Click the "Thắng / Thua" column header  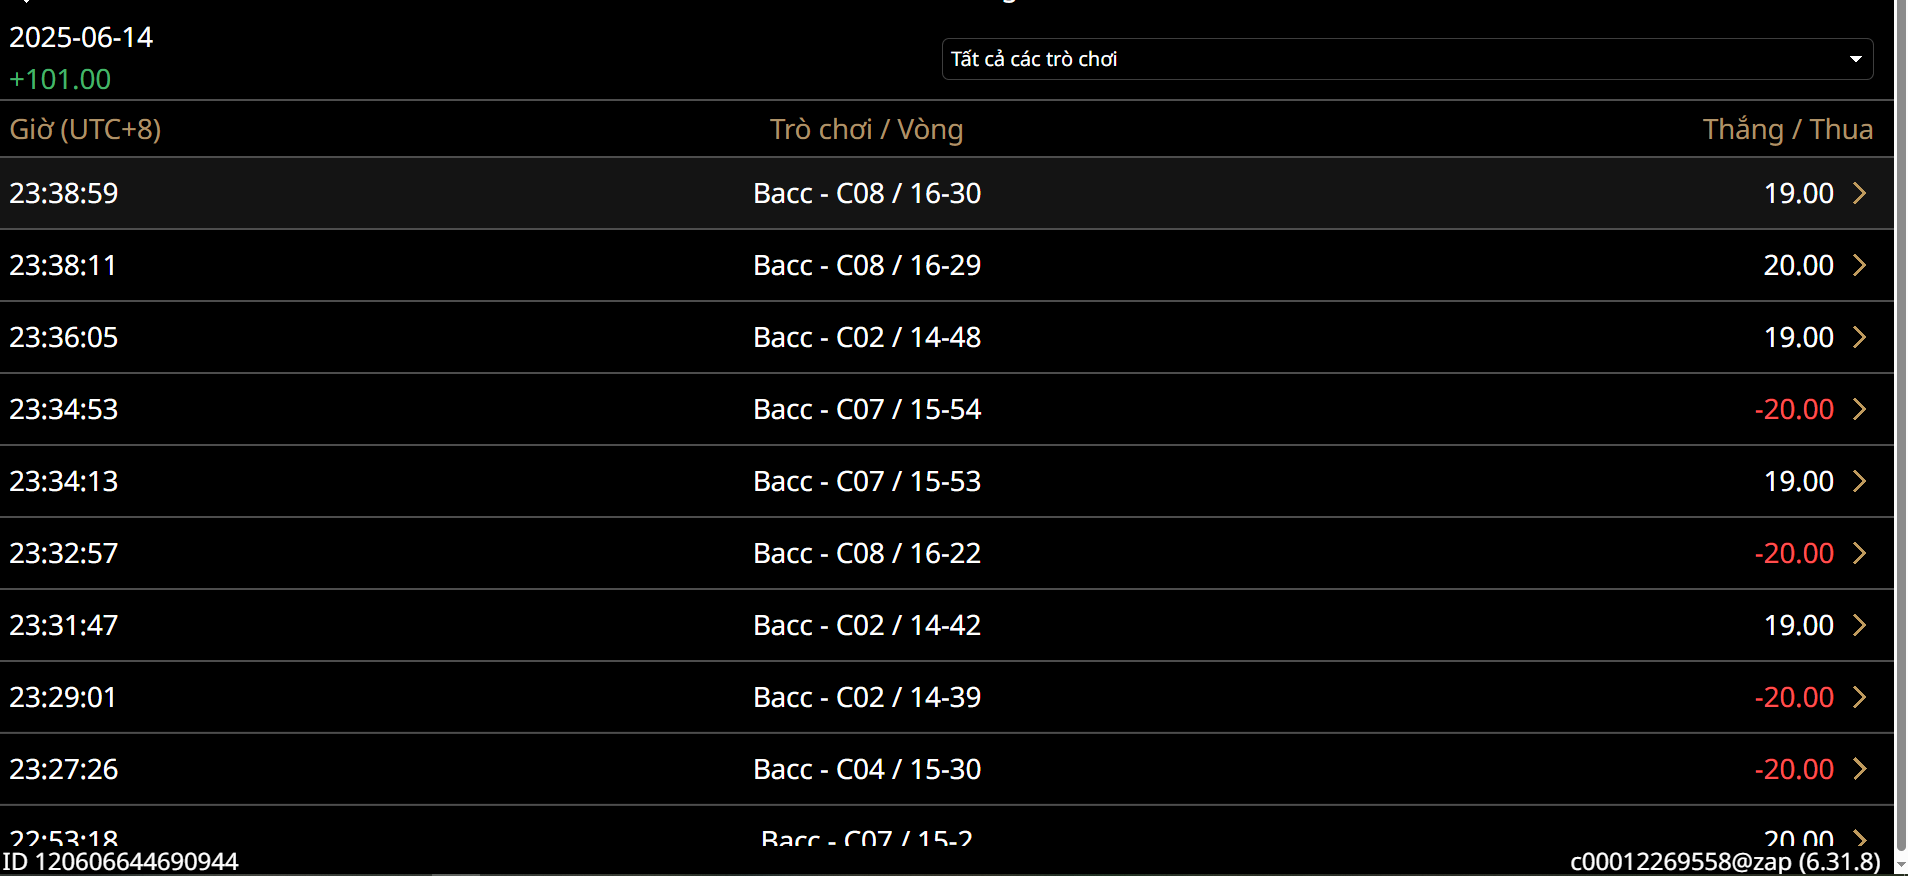click(1787, 129)
